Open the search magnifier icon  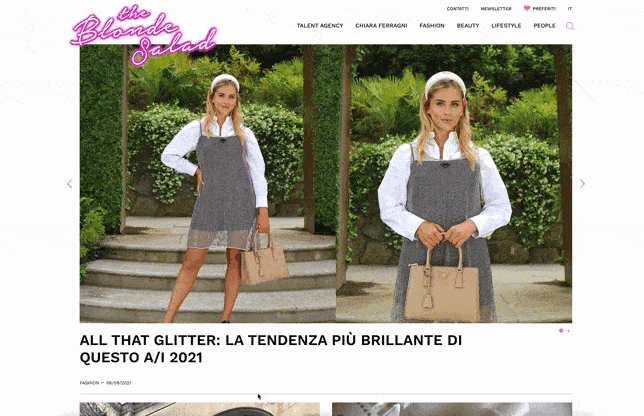570,26
